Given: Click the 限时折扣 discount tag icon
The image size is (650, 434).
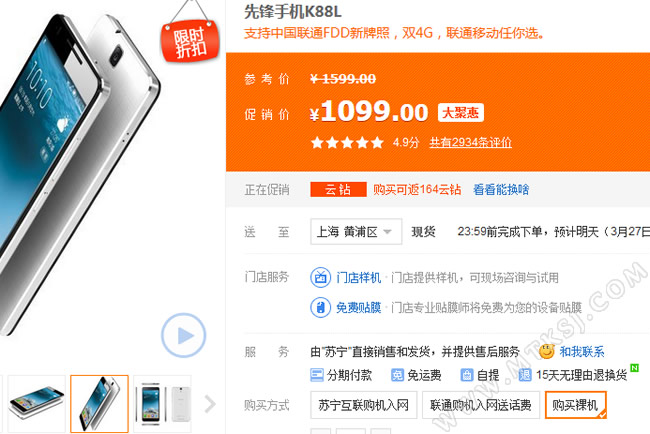Looking at the screenshot, I should [x=190, y=41].
